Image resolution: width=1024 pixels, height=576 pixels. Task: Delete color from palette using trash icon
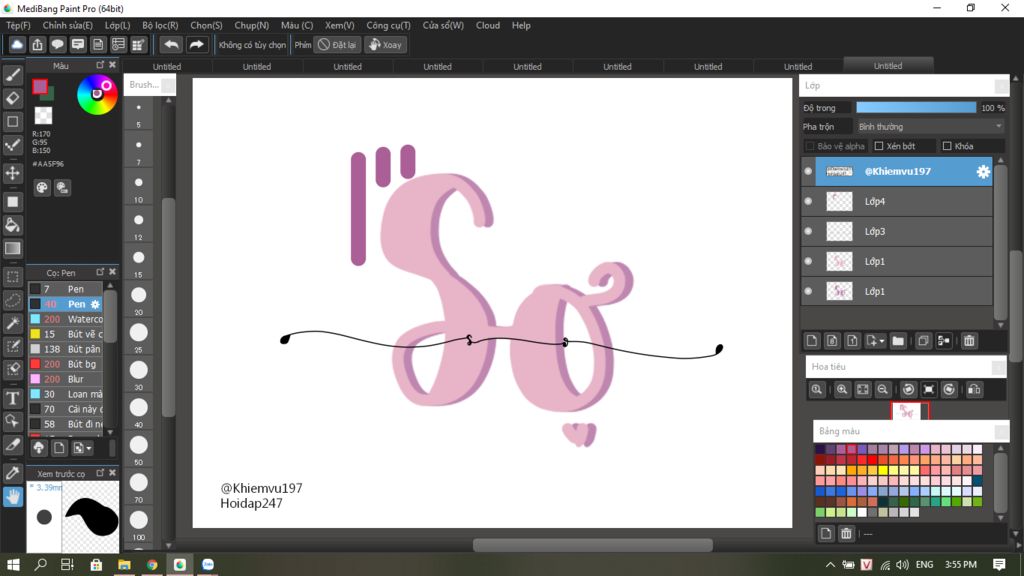click(x=846, y=534)
